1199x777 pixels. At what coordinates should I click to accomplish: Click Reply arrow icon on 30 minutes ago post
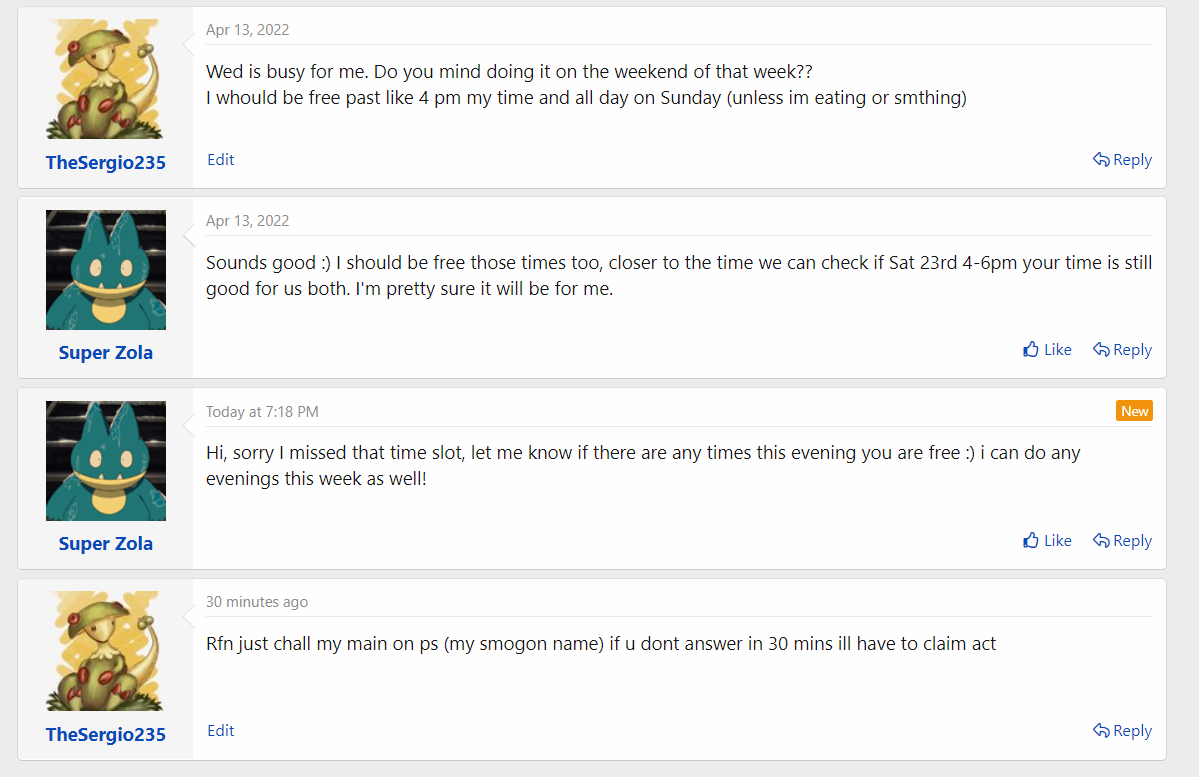[1101, 731]
